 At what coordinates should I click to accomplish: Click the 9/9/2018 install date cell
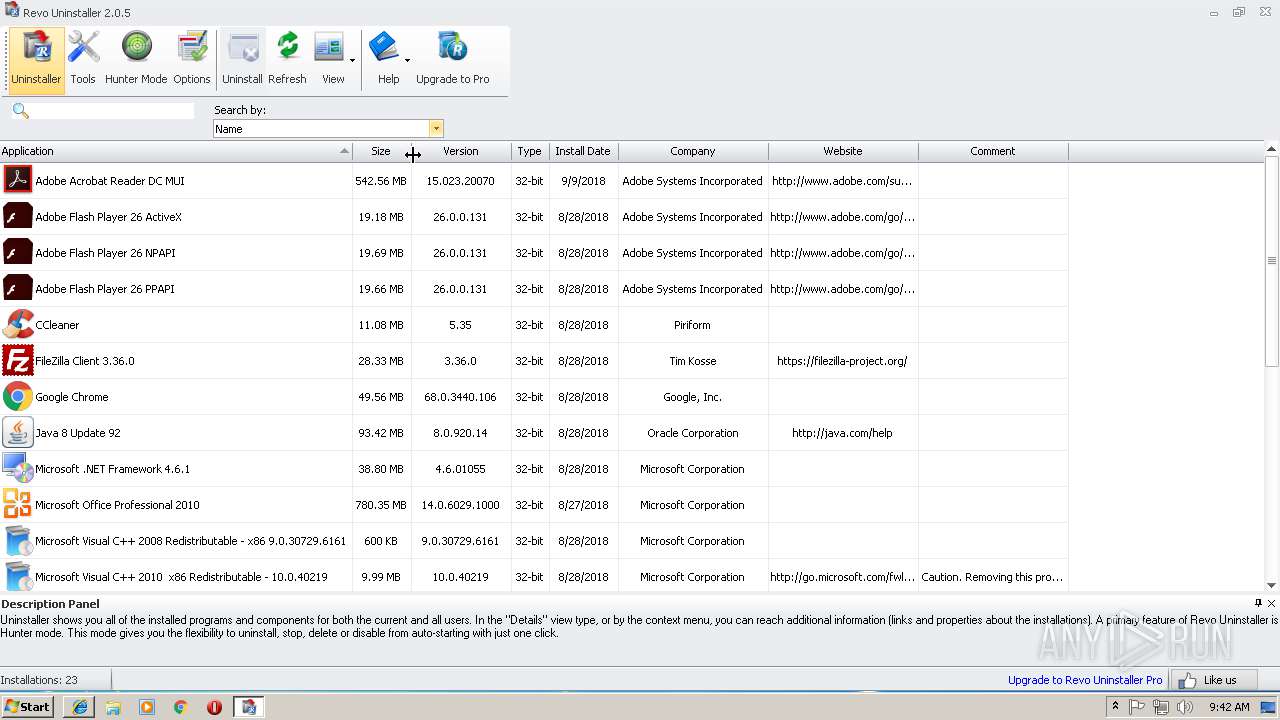point(583,181)
